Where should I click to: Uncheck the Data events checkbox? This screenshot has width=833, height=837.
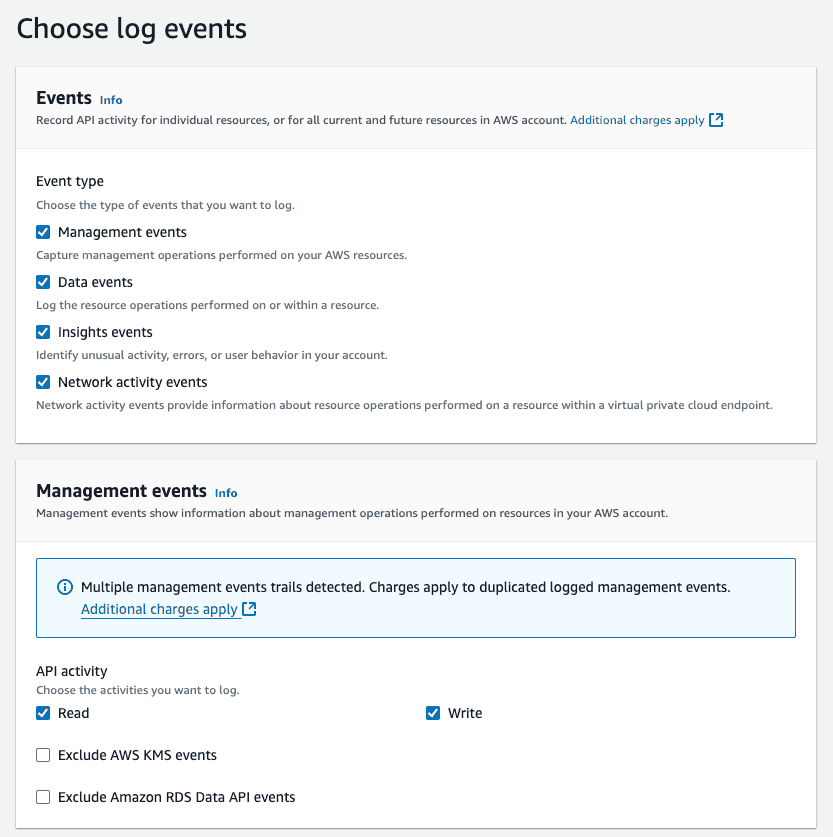pyautogui.click(x=43, y=281)
